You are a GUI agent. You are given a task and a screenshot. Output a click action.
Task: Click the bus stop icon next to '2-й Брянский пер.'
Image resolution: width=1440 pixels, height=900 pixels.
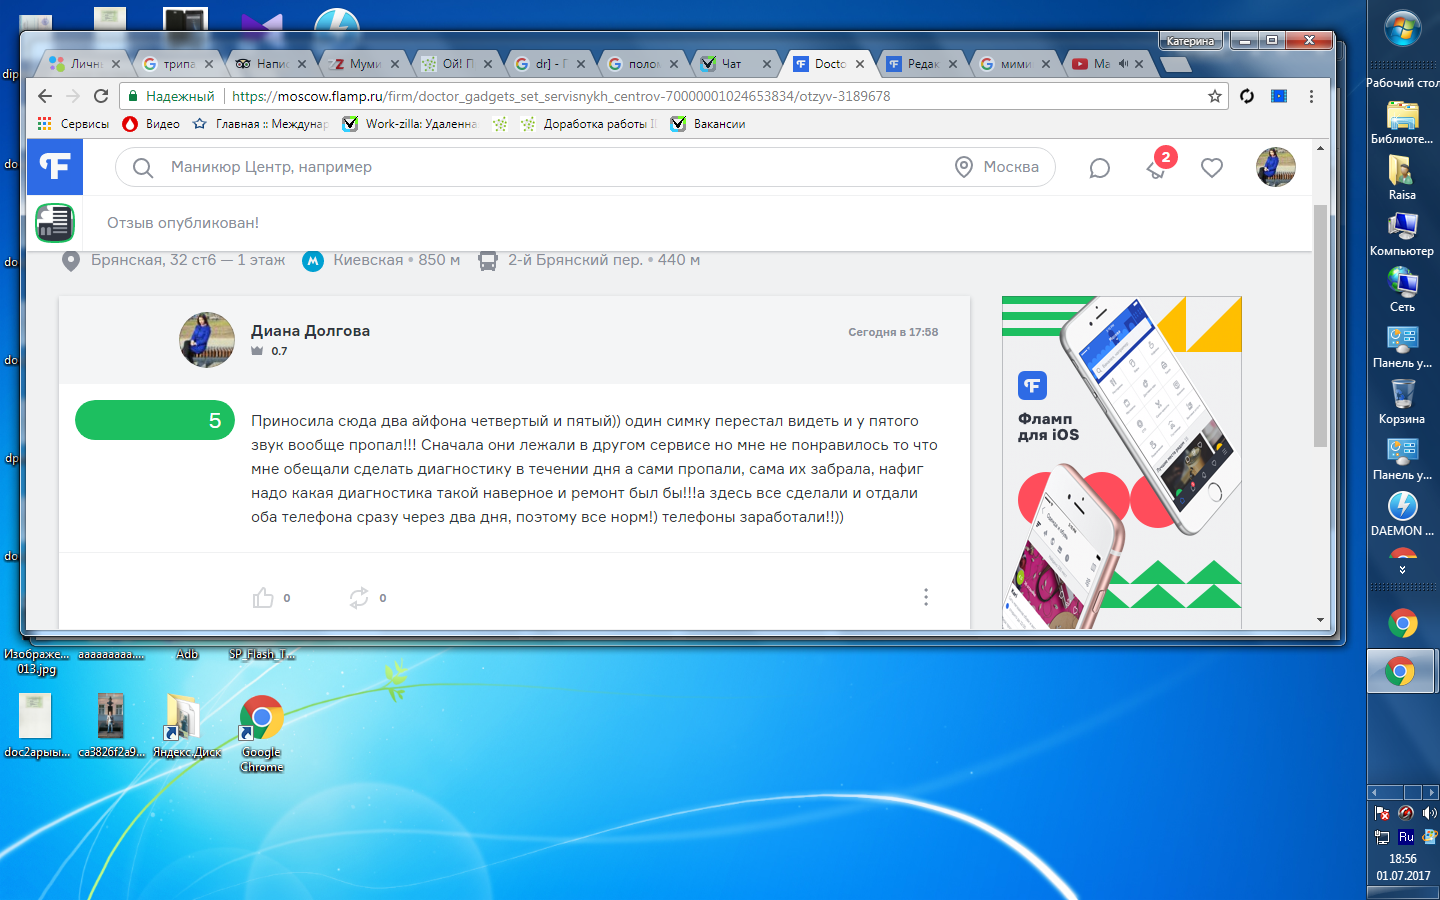(487, 261)
